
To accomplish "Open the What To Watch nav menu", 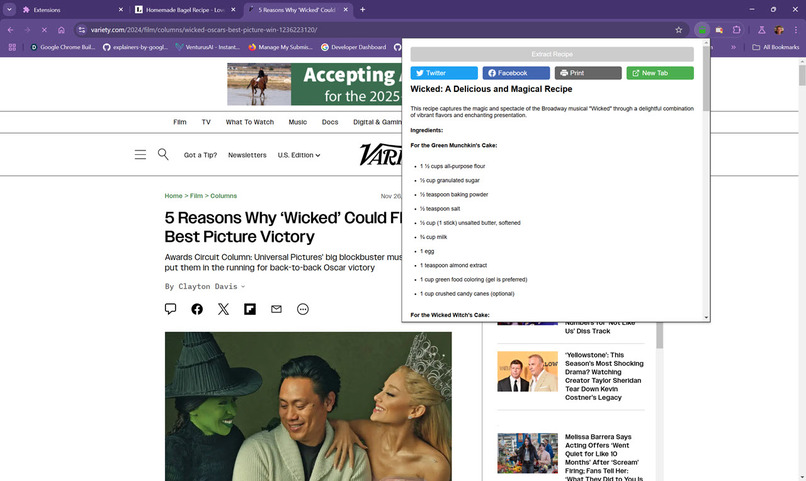I will [x=250, y=122].
